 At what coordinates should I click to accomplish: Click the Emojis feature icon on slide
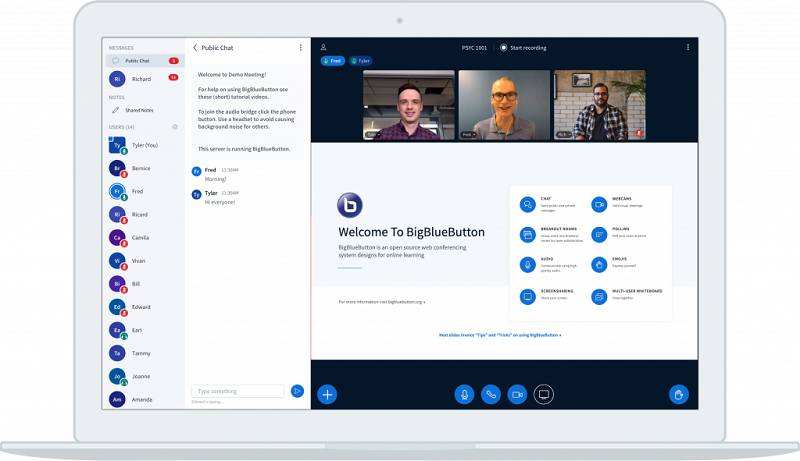tap(599, 265)
